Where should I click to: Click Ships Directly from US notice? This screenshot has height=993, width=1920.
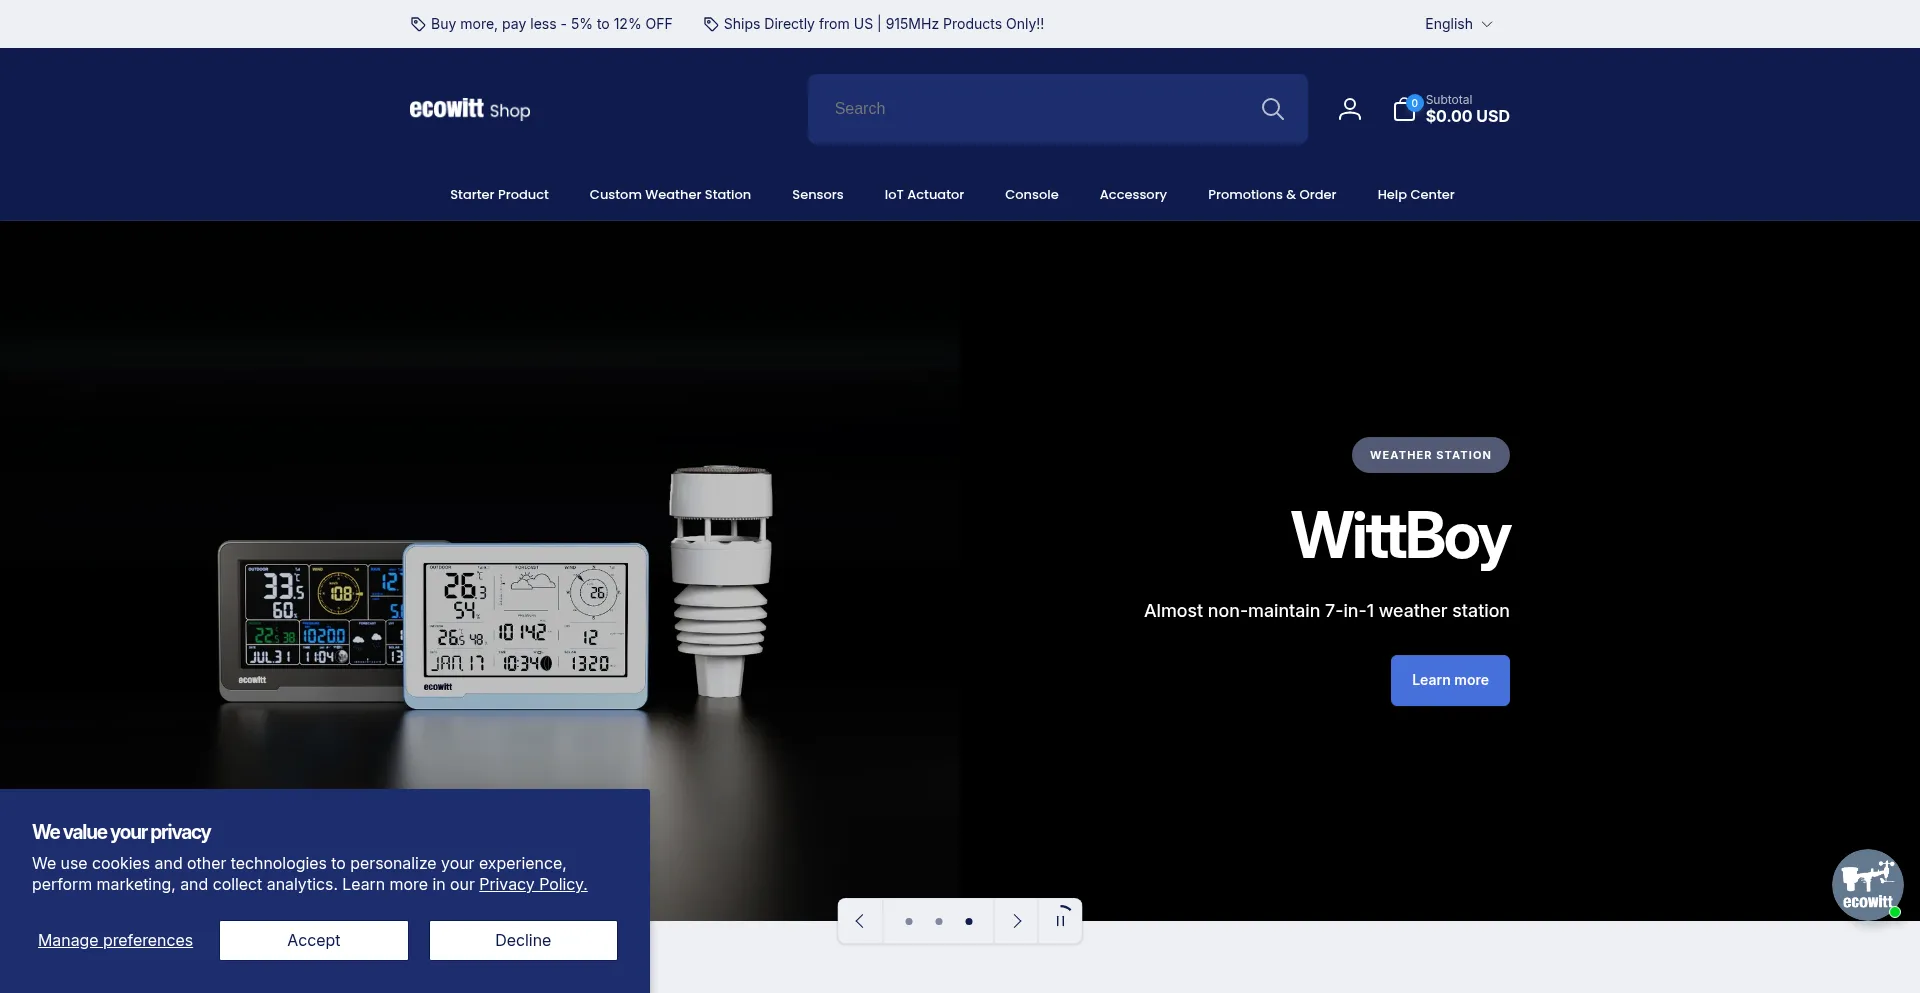pyautogui.click(x=874, y=24)
